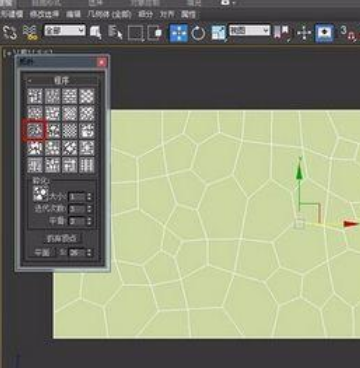Close the floating topology panel

(x=102, y=62)
